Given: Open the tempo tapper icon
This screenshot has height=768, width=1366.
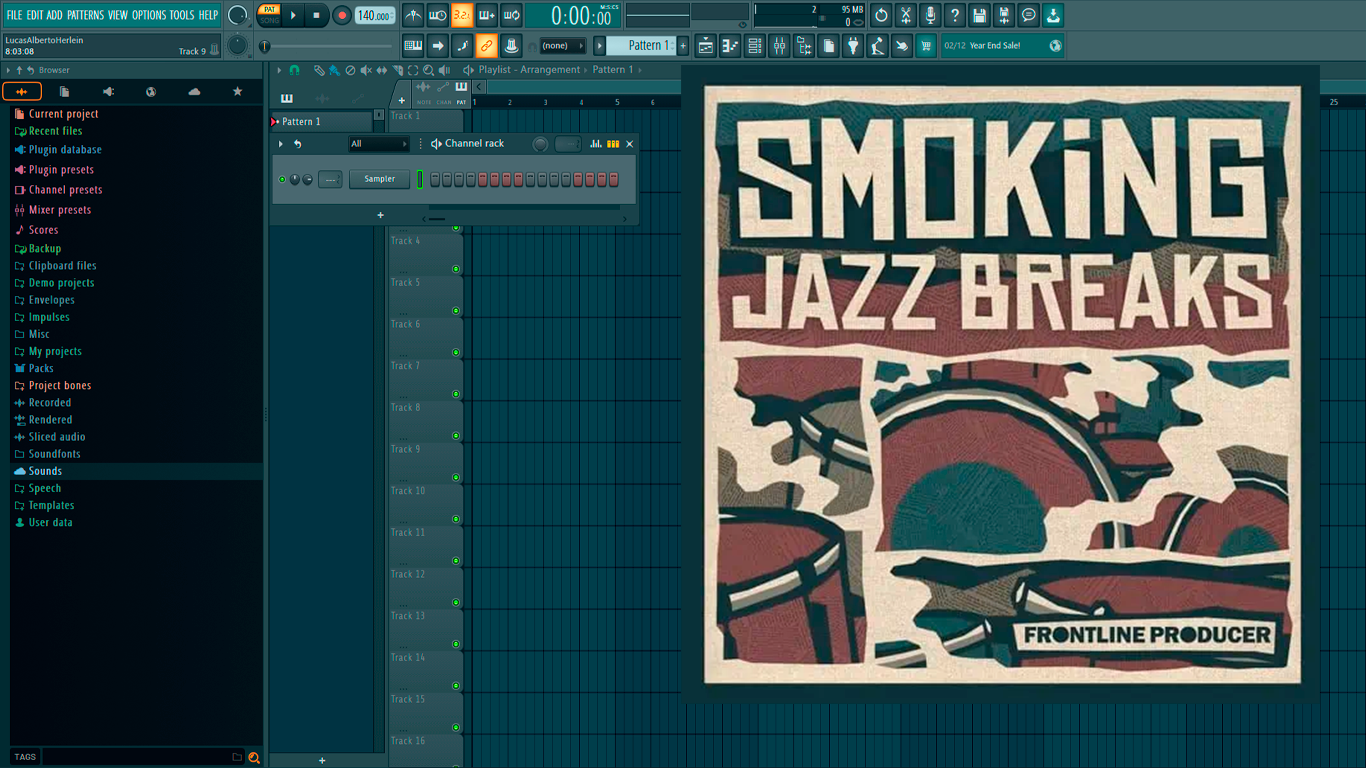Looking at the screenshot, I should [x=877, y=46].
